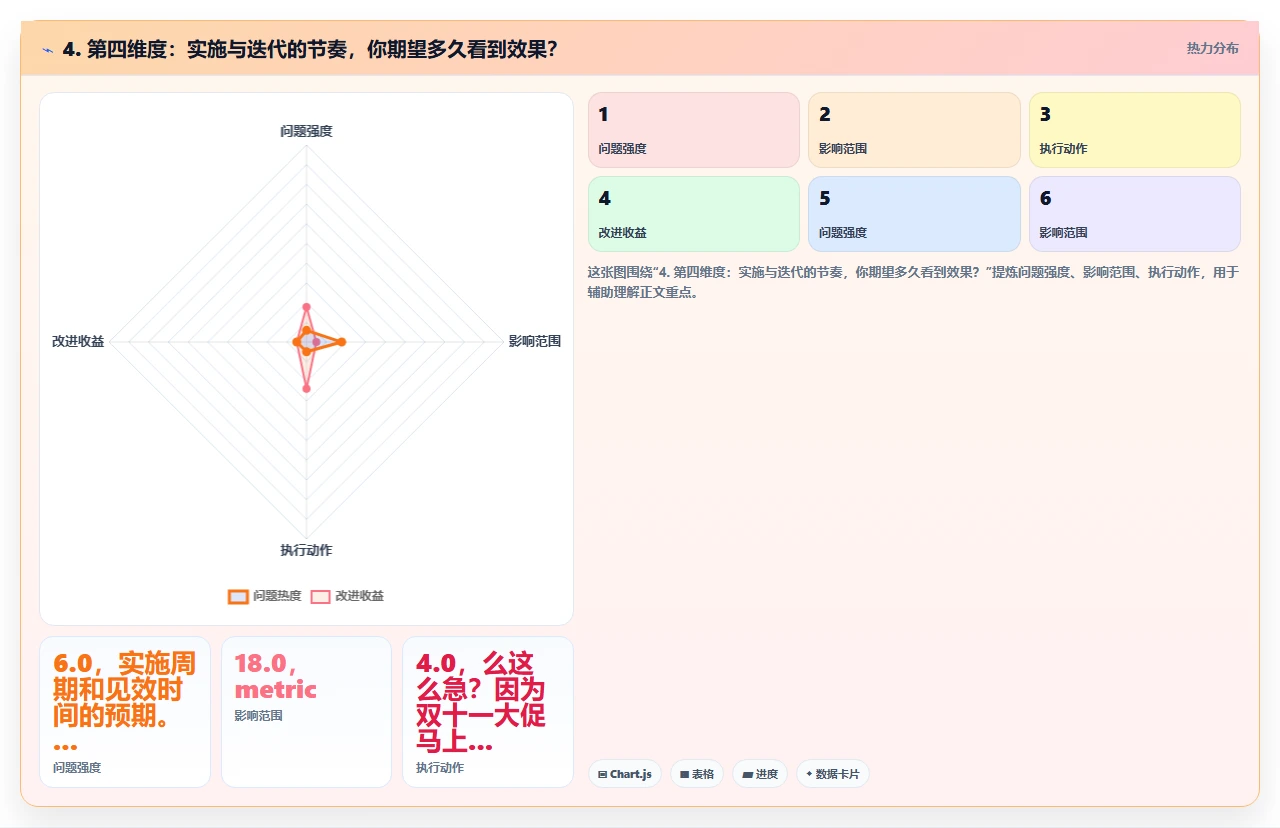Open the 6.0 实施周期 stat card
Screen dimensions: 1280x828
(x=125, y=712)
